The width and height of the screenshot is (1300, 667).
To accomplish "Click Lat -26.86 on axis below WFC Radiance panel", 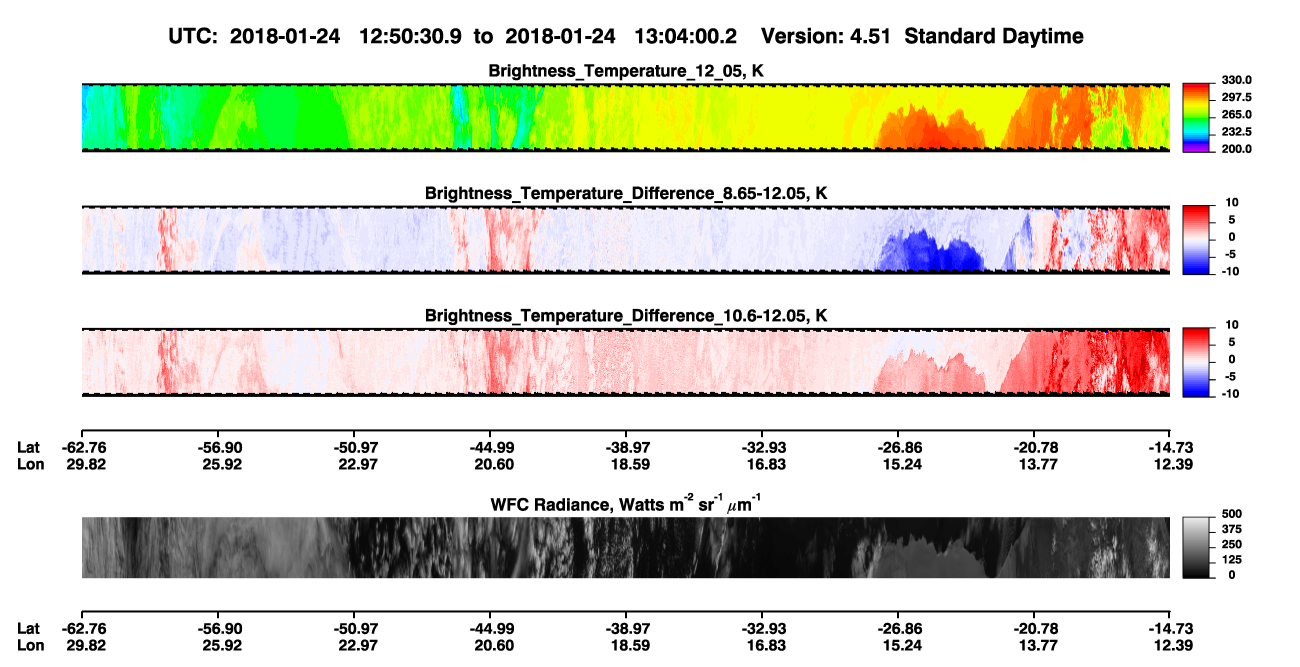I will (899, 629).
